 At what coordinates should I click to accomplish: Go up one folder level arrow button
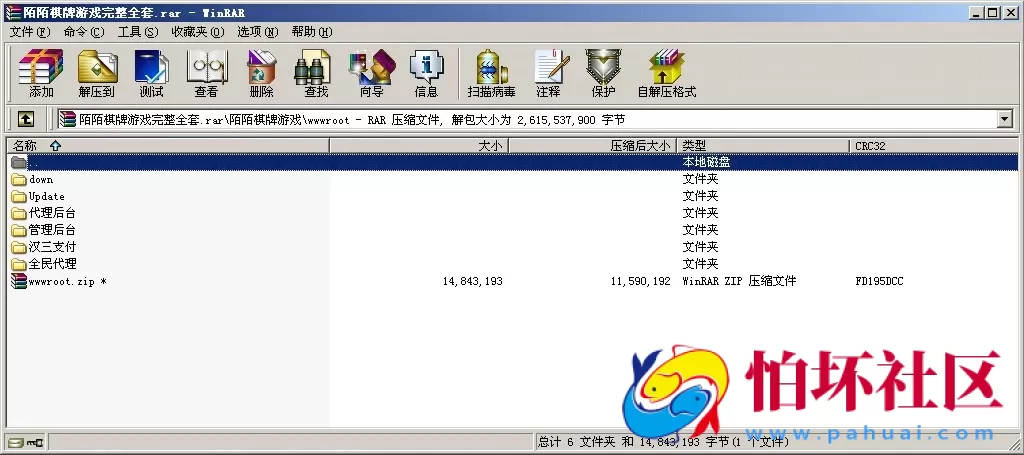pos(25,119)
